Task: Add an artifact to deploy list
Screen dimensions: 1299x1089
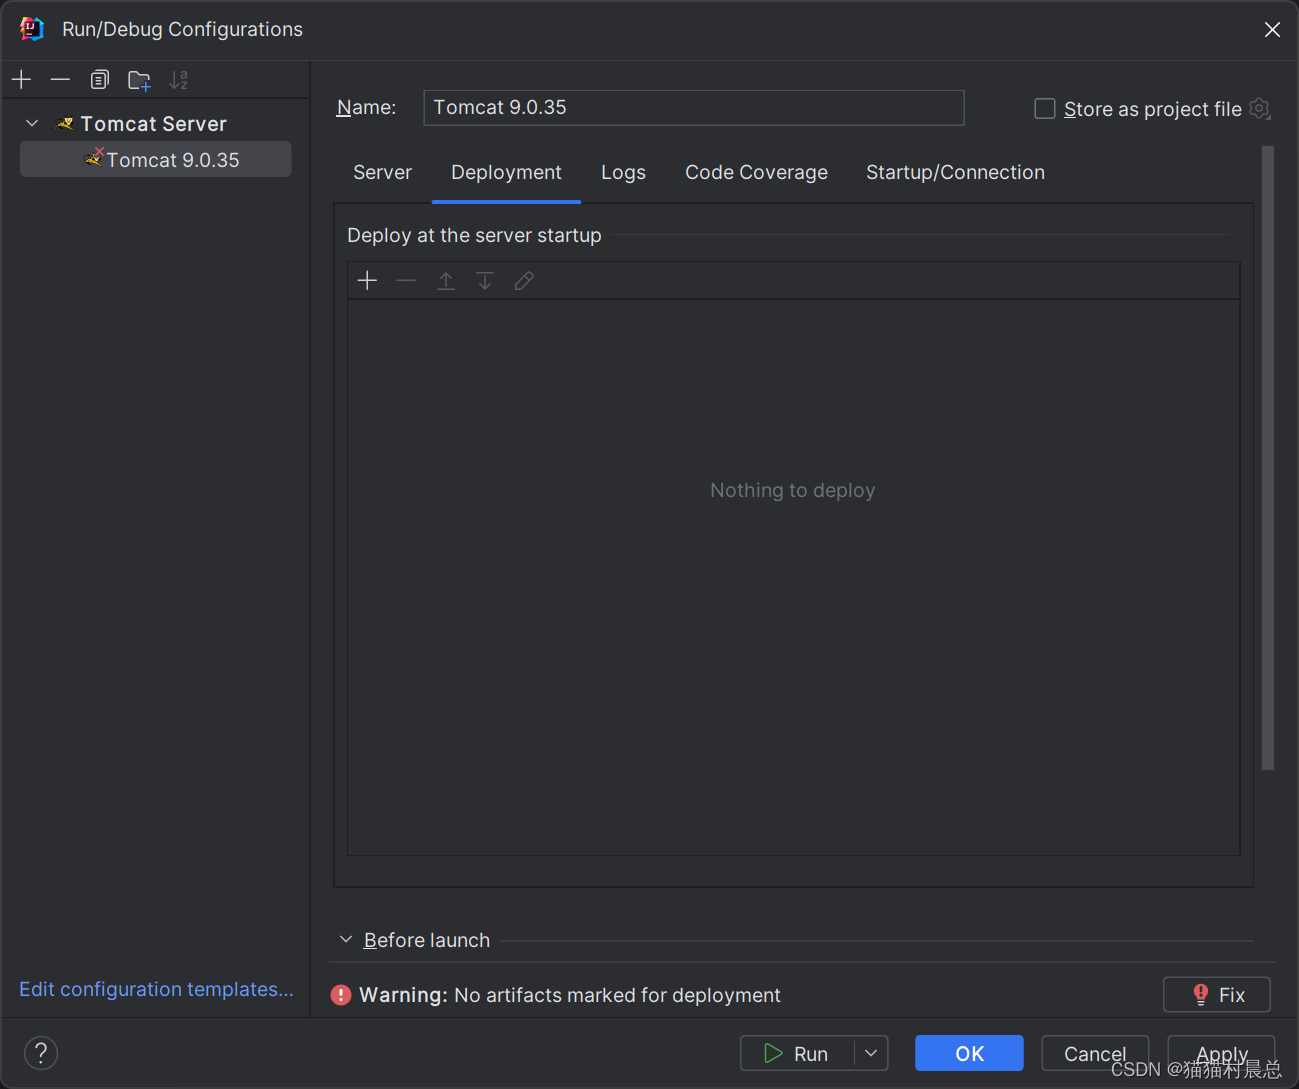Action: [367, 280]
